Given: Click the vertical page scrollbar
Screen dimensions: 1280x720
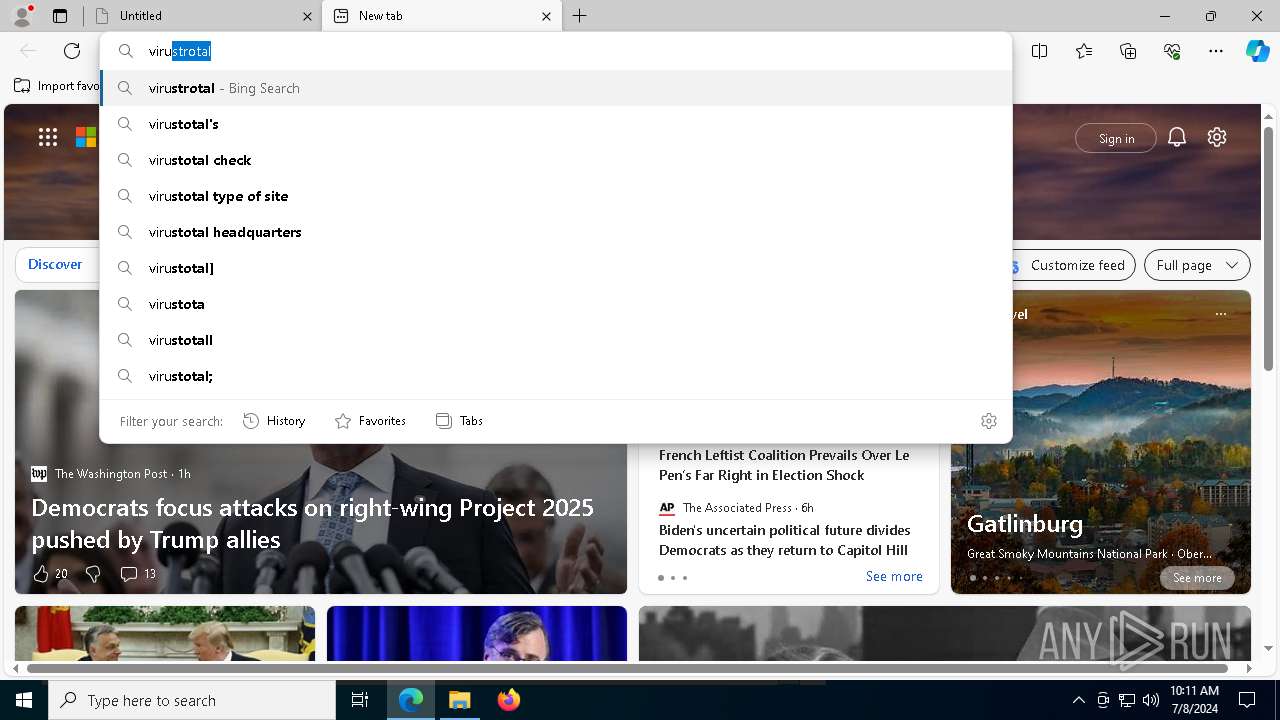Looking at the screenshot, I should pyautogui.click(x=1269, y=247).
